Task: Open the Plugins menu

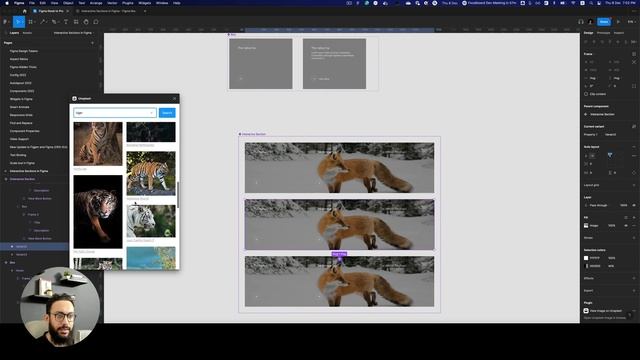Action: [x=128, y=3]
